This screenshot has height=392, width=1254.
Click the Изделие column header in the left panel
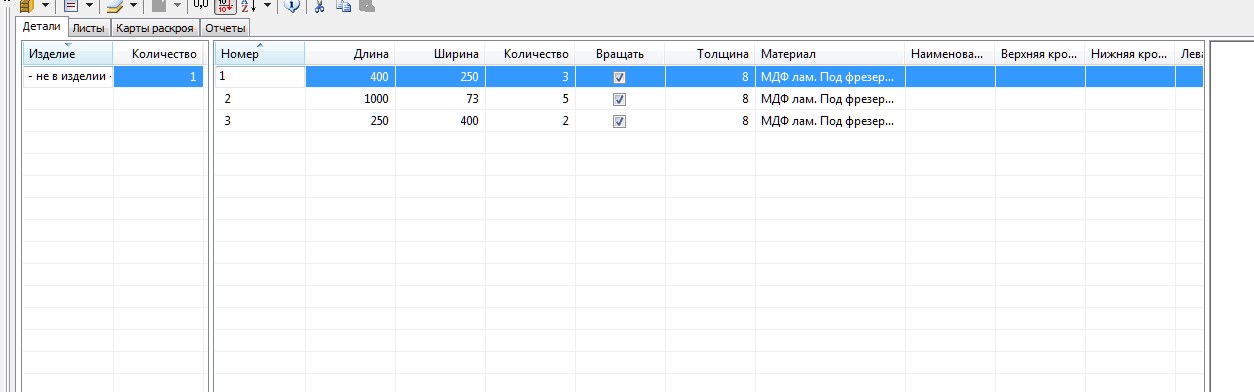(x=68, y=54)
